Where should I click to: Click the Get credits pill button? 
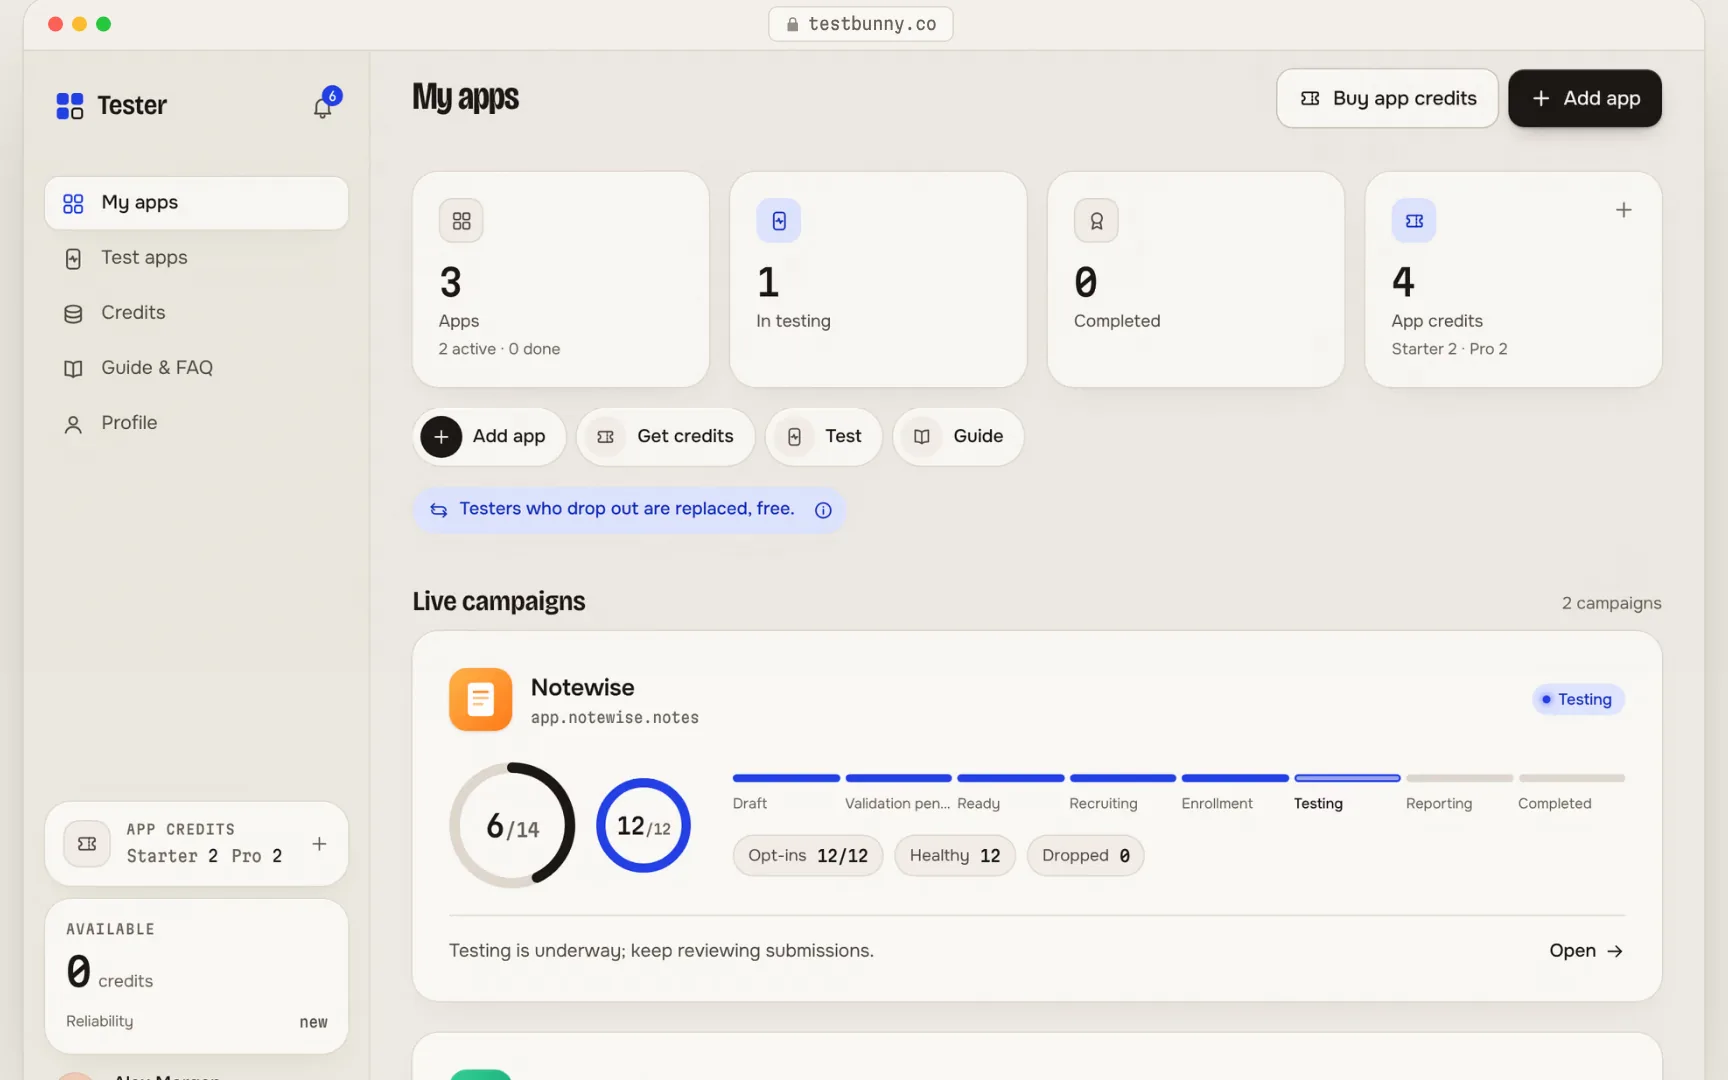[x=666, y=437]
